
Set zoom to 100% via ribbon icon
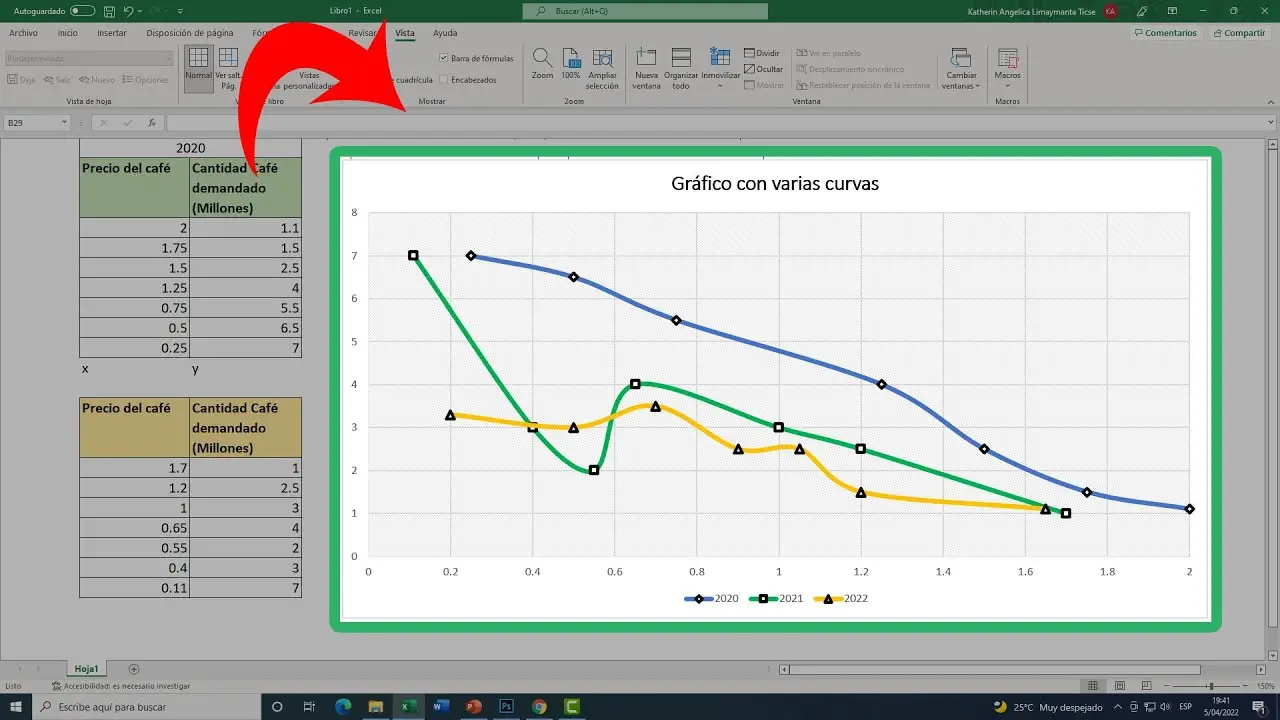click(x=571, y=60)
